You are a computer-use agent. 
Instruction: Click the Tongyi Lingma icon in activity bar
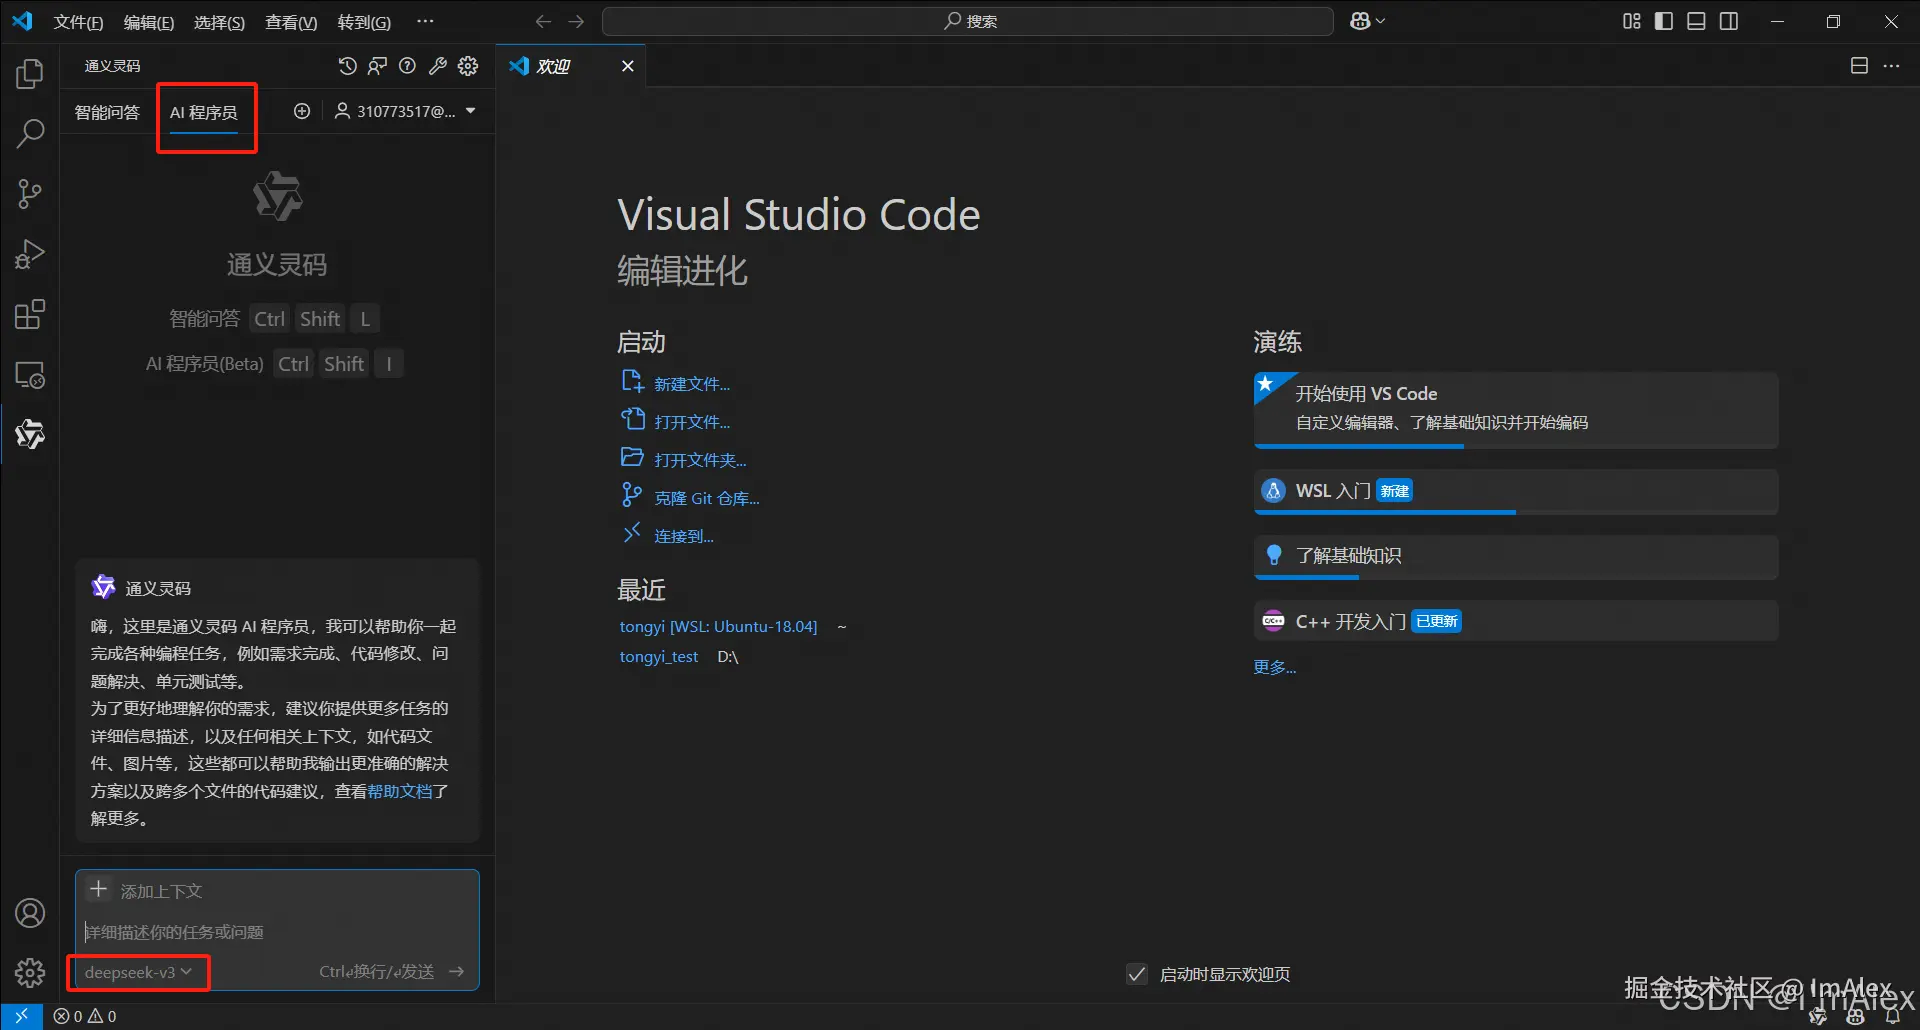tap(30, 434)
